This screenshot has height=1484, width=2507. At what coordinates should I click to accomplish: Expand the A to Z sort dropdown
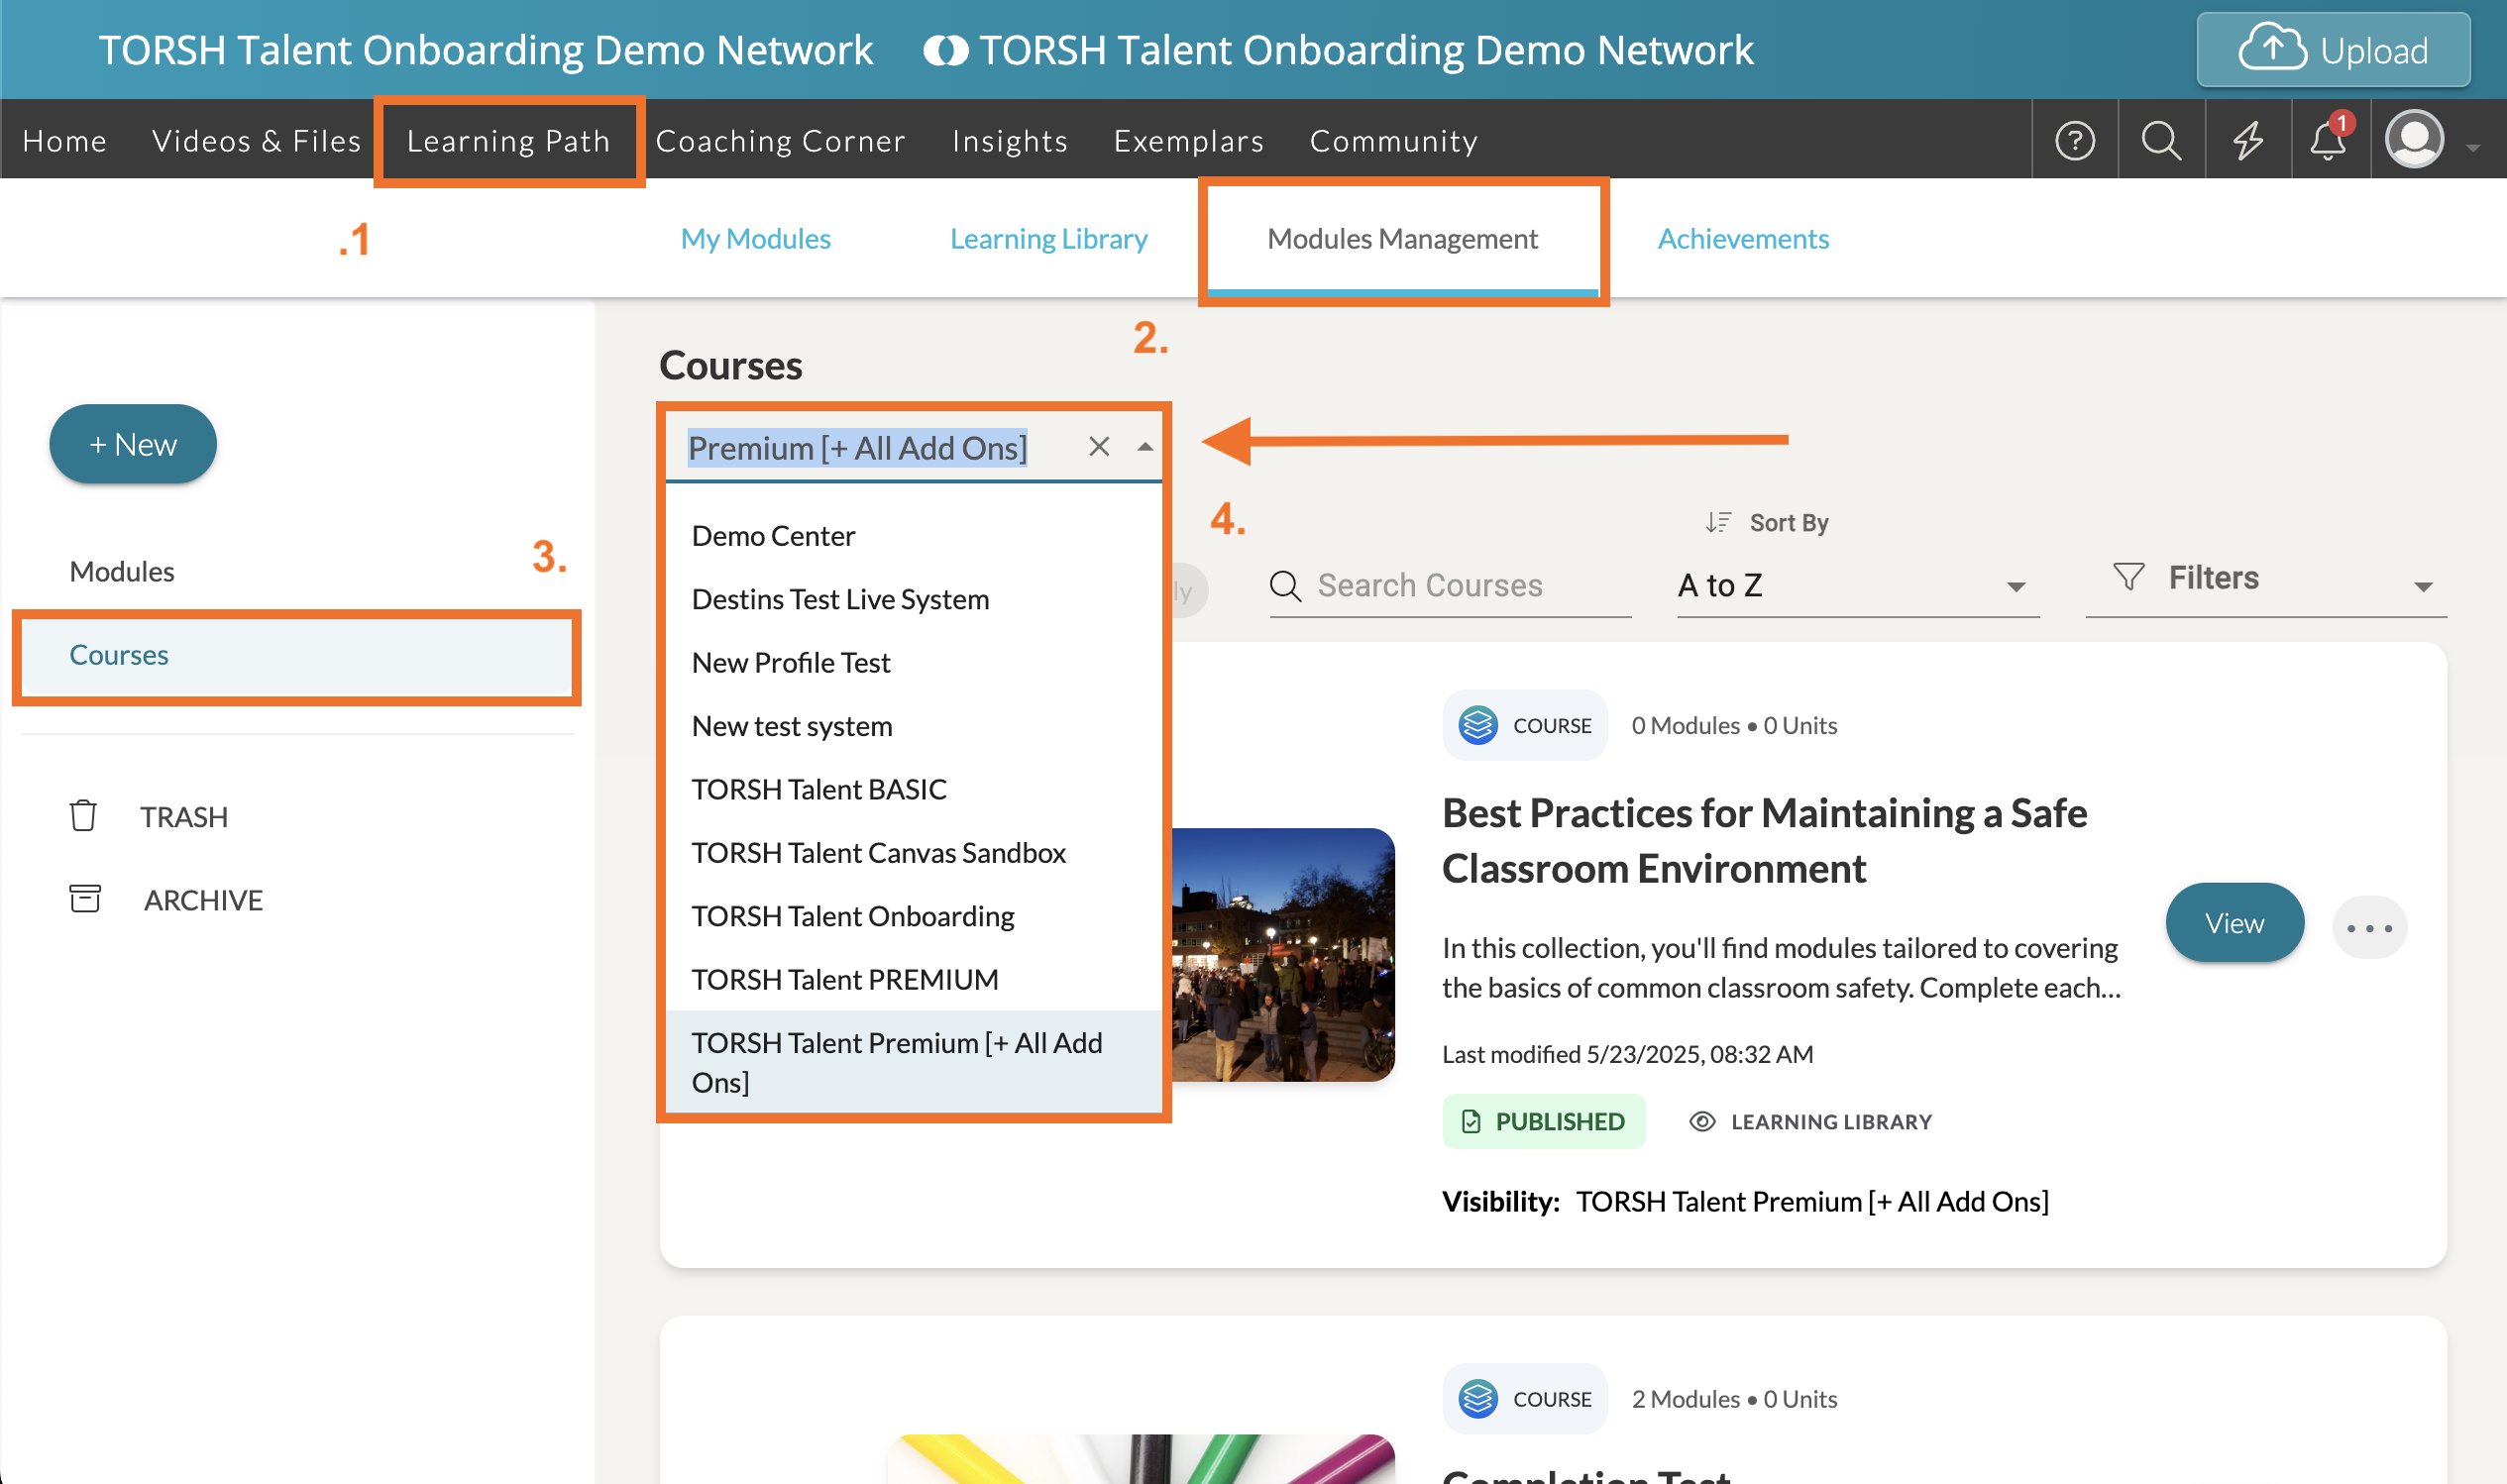(1856, 585)
